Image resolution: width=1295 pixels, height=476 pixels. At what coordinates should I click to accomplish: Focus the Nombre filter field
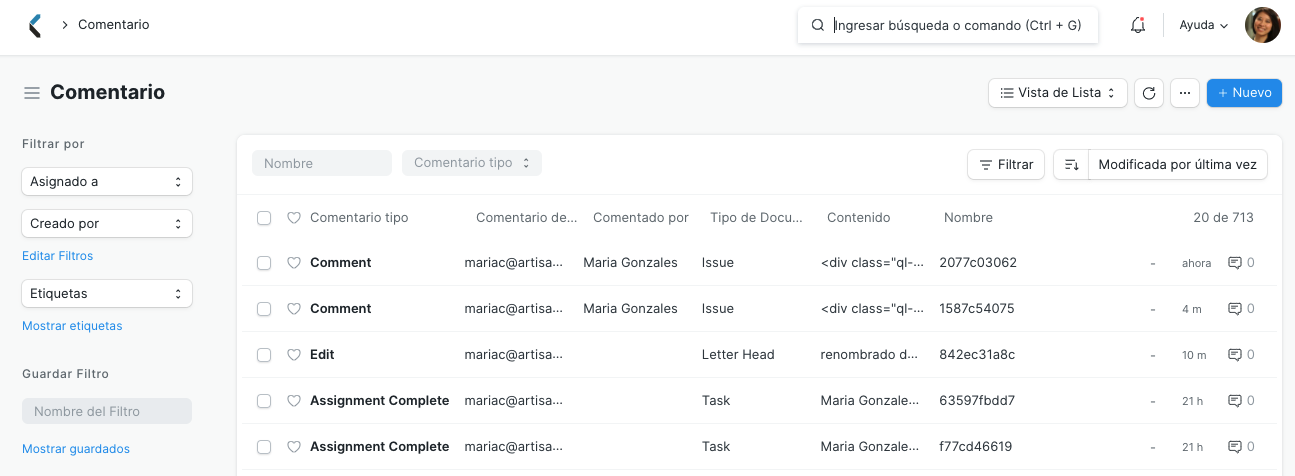click(322, 163)
